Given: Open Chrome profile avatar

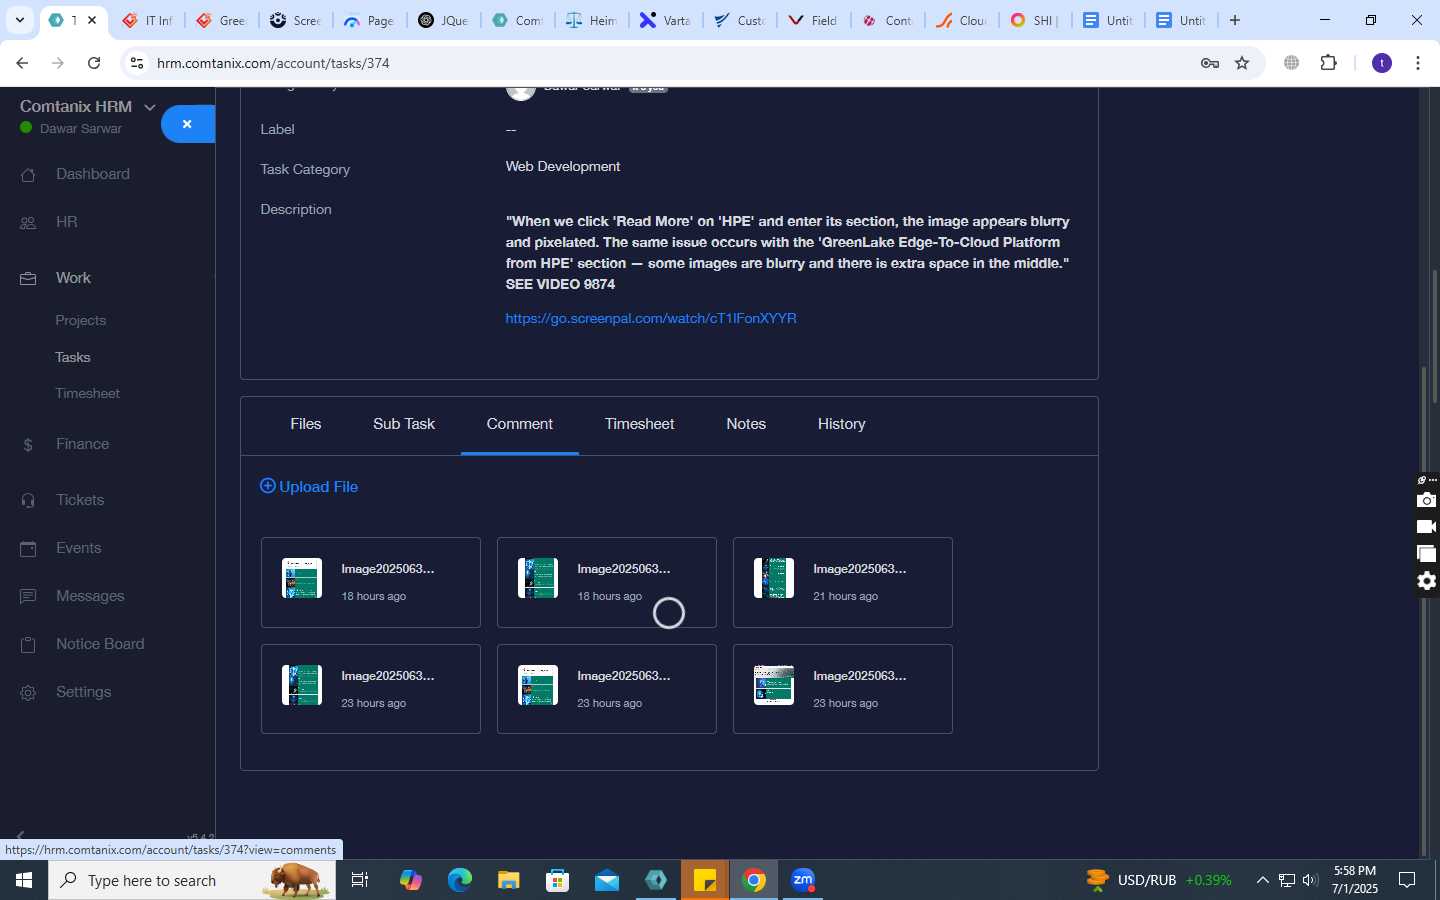Looking at the screenshot, I should (x=1382, y=63).
